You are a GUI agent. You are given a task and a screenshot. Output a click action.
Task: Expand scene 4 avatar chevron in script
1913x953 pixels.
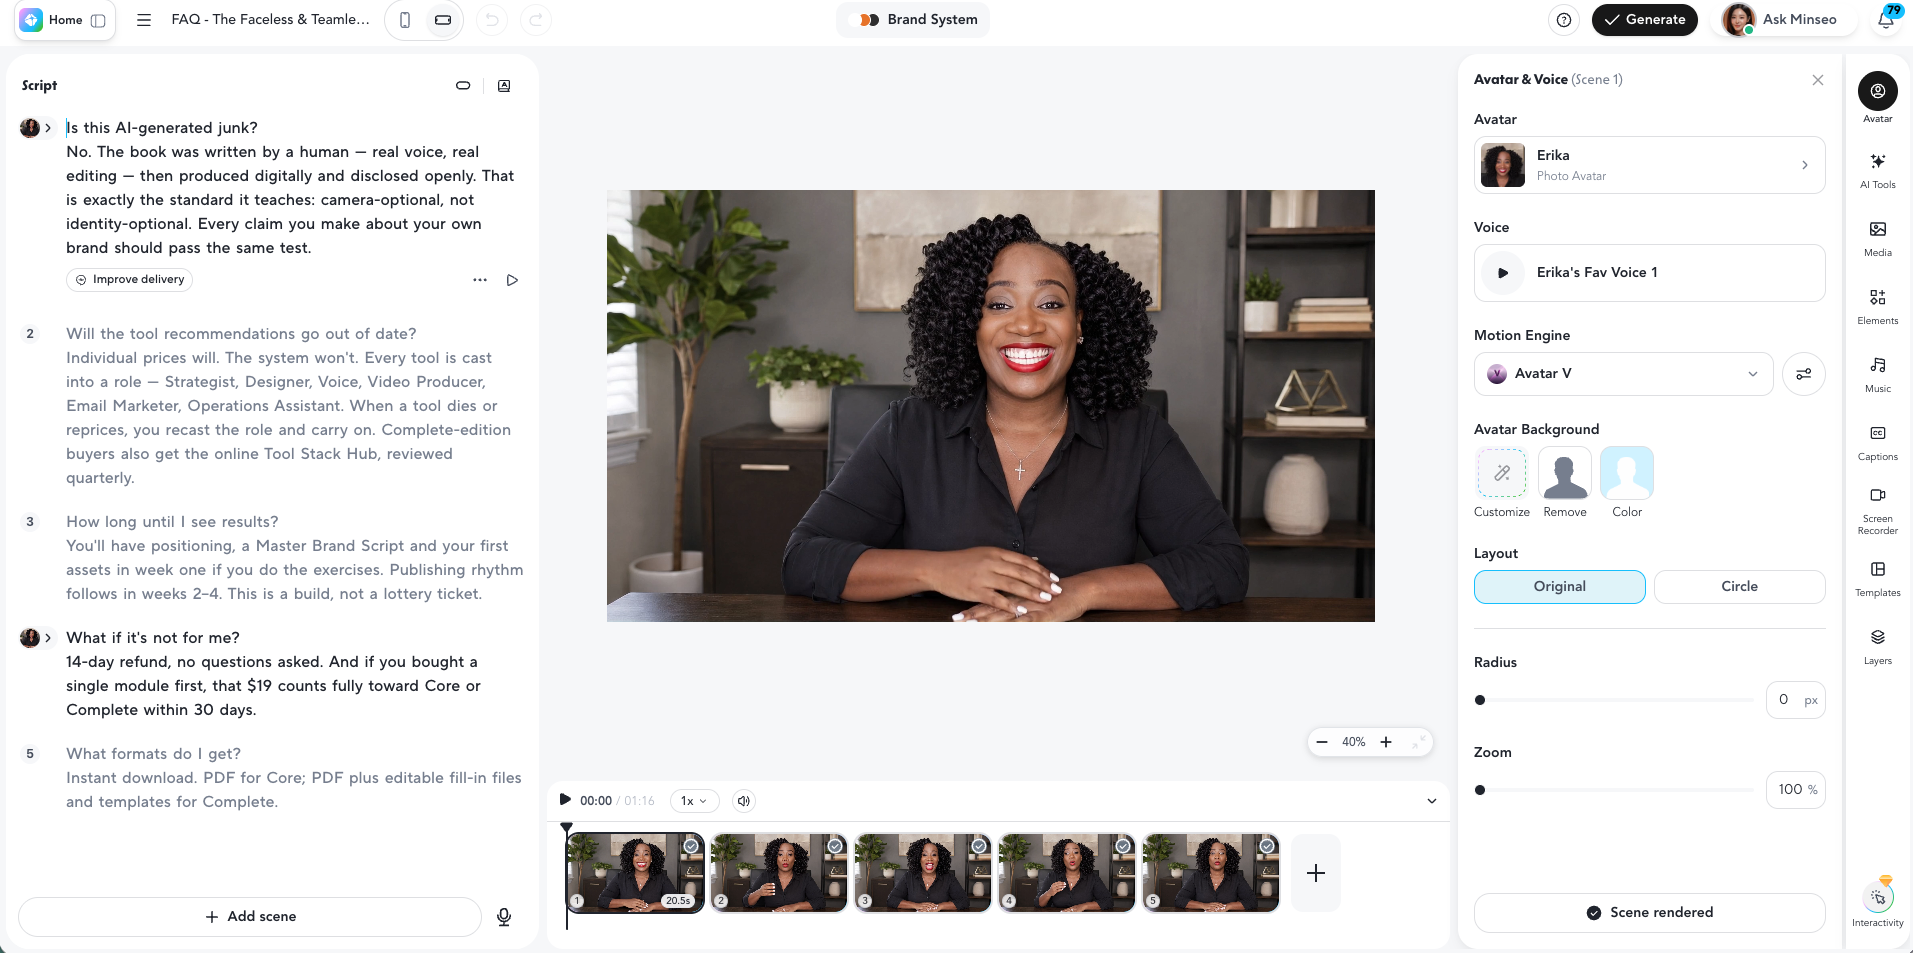(x=48, y=638)
